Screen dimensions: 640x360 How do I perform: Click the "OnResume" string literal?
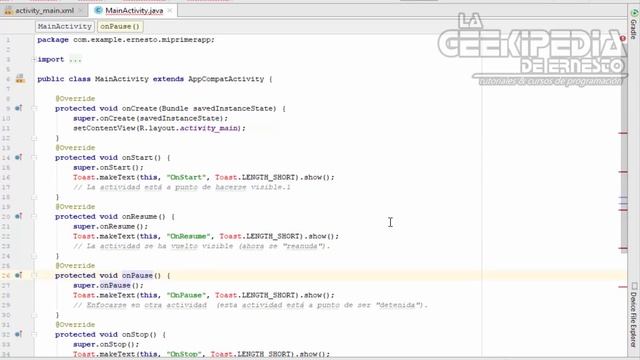point(189,236)
